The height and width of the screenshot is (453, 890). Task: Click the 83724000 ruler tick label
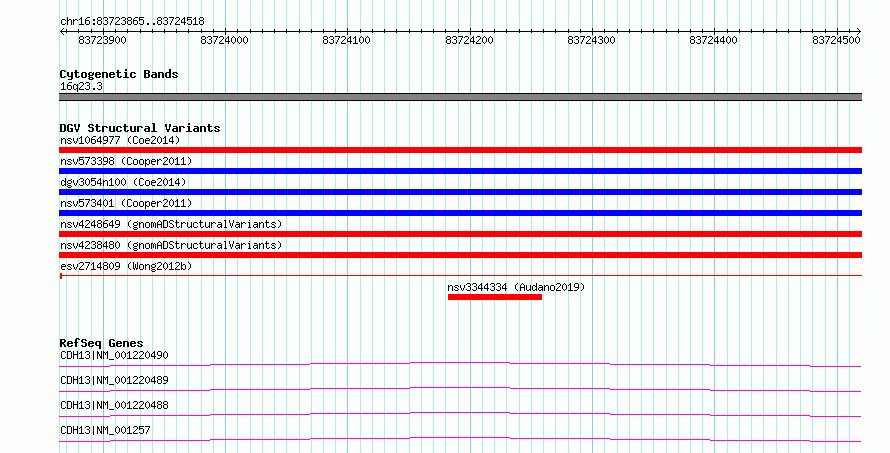225,40
